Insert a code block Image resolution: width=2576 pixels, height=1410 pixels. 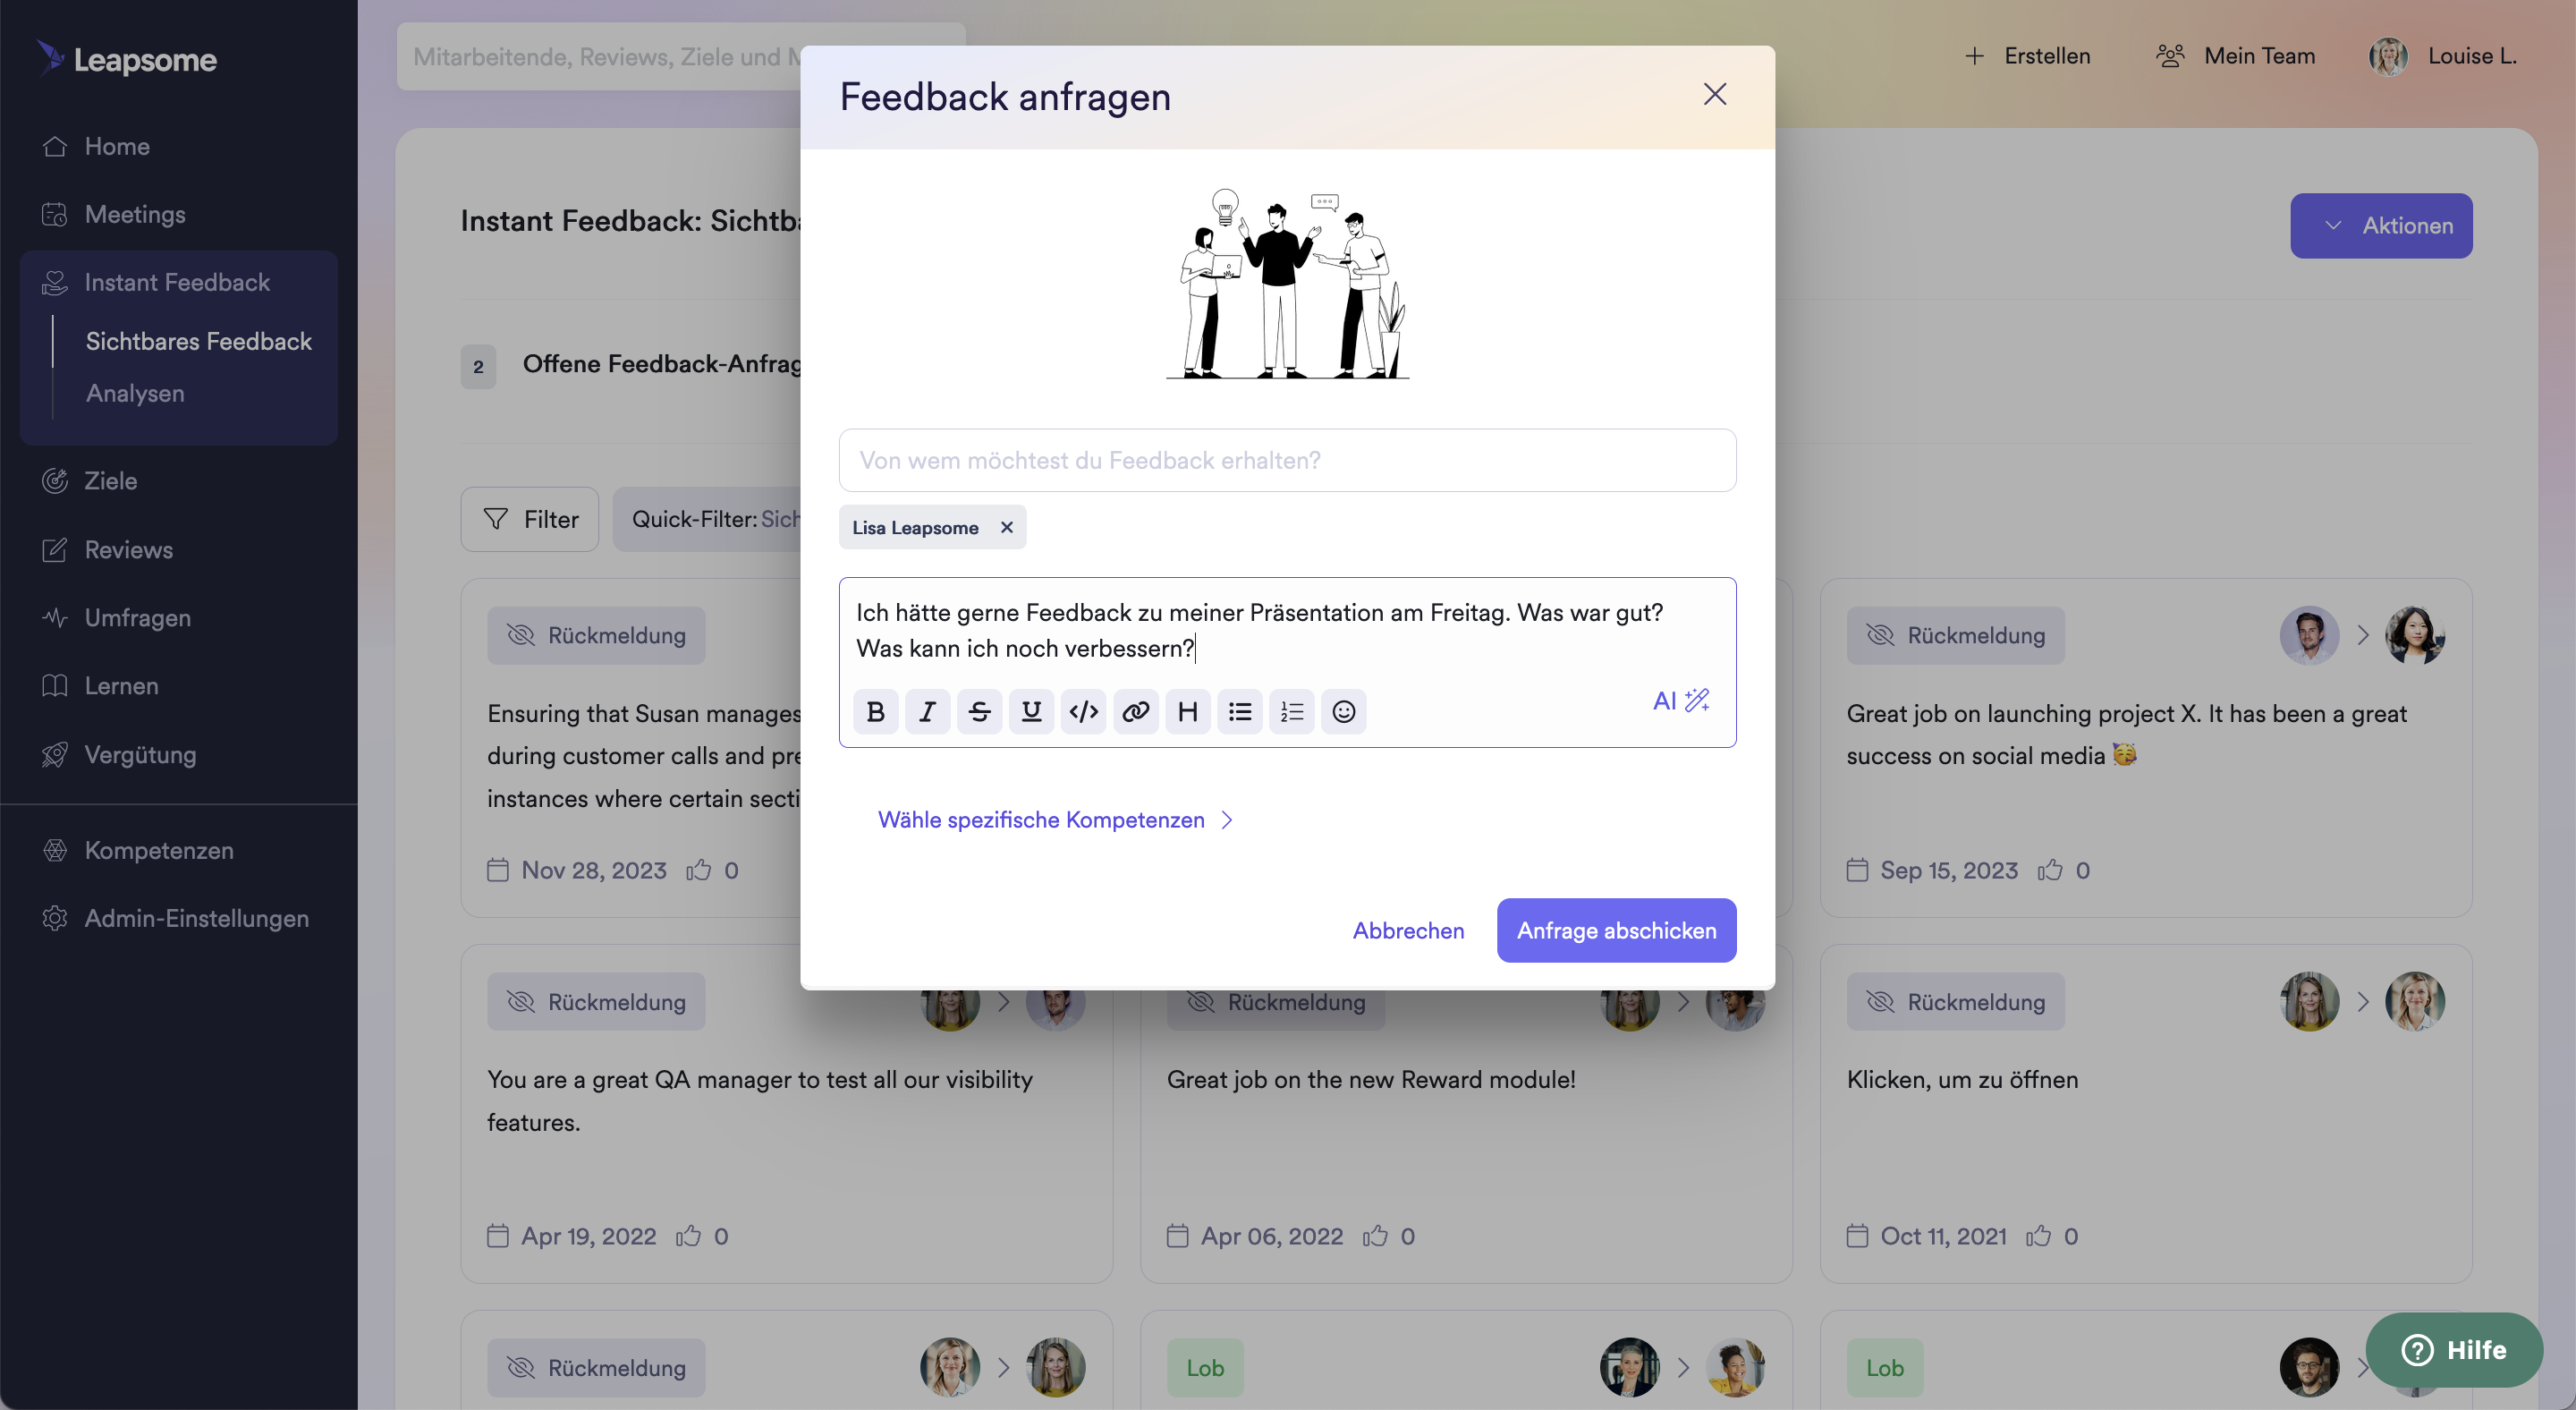click(x=1083, y=711)
